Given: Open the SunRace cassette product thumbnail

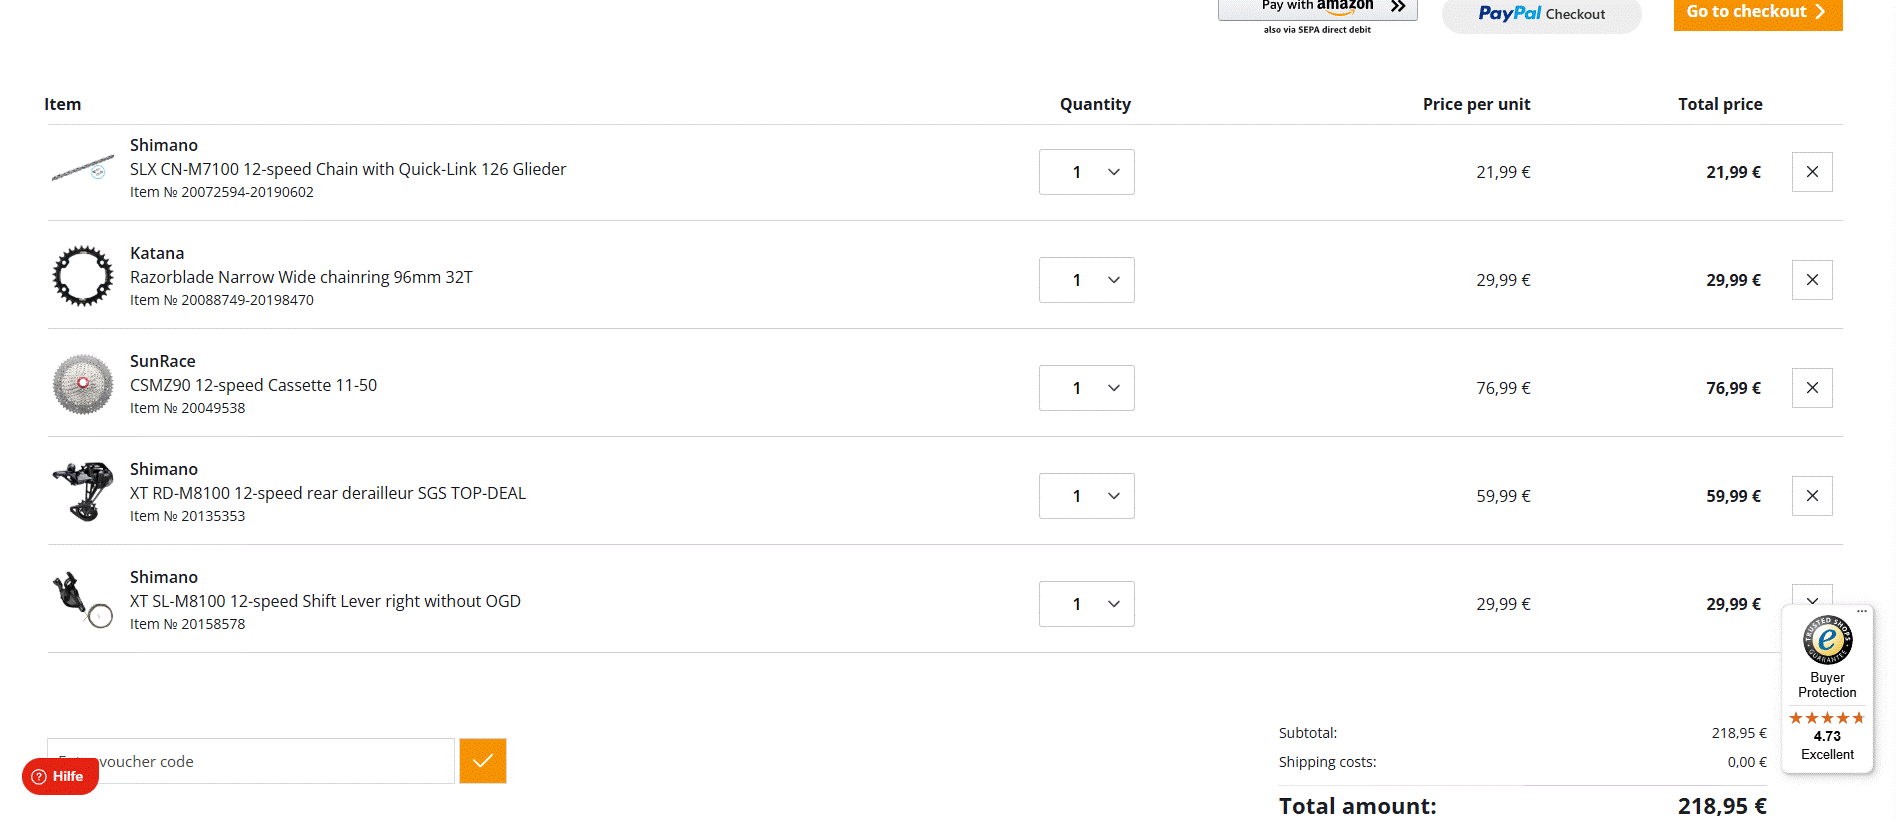Looking at the screenshot, I should coord(83,384).
